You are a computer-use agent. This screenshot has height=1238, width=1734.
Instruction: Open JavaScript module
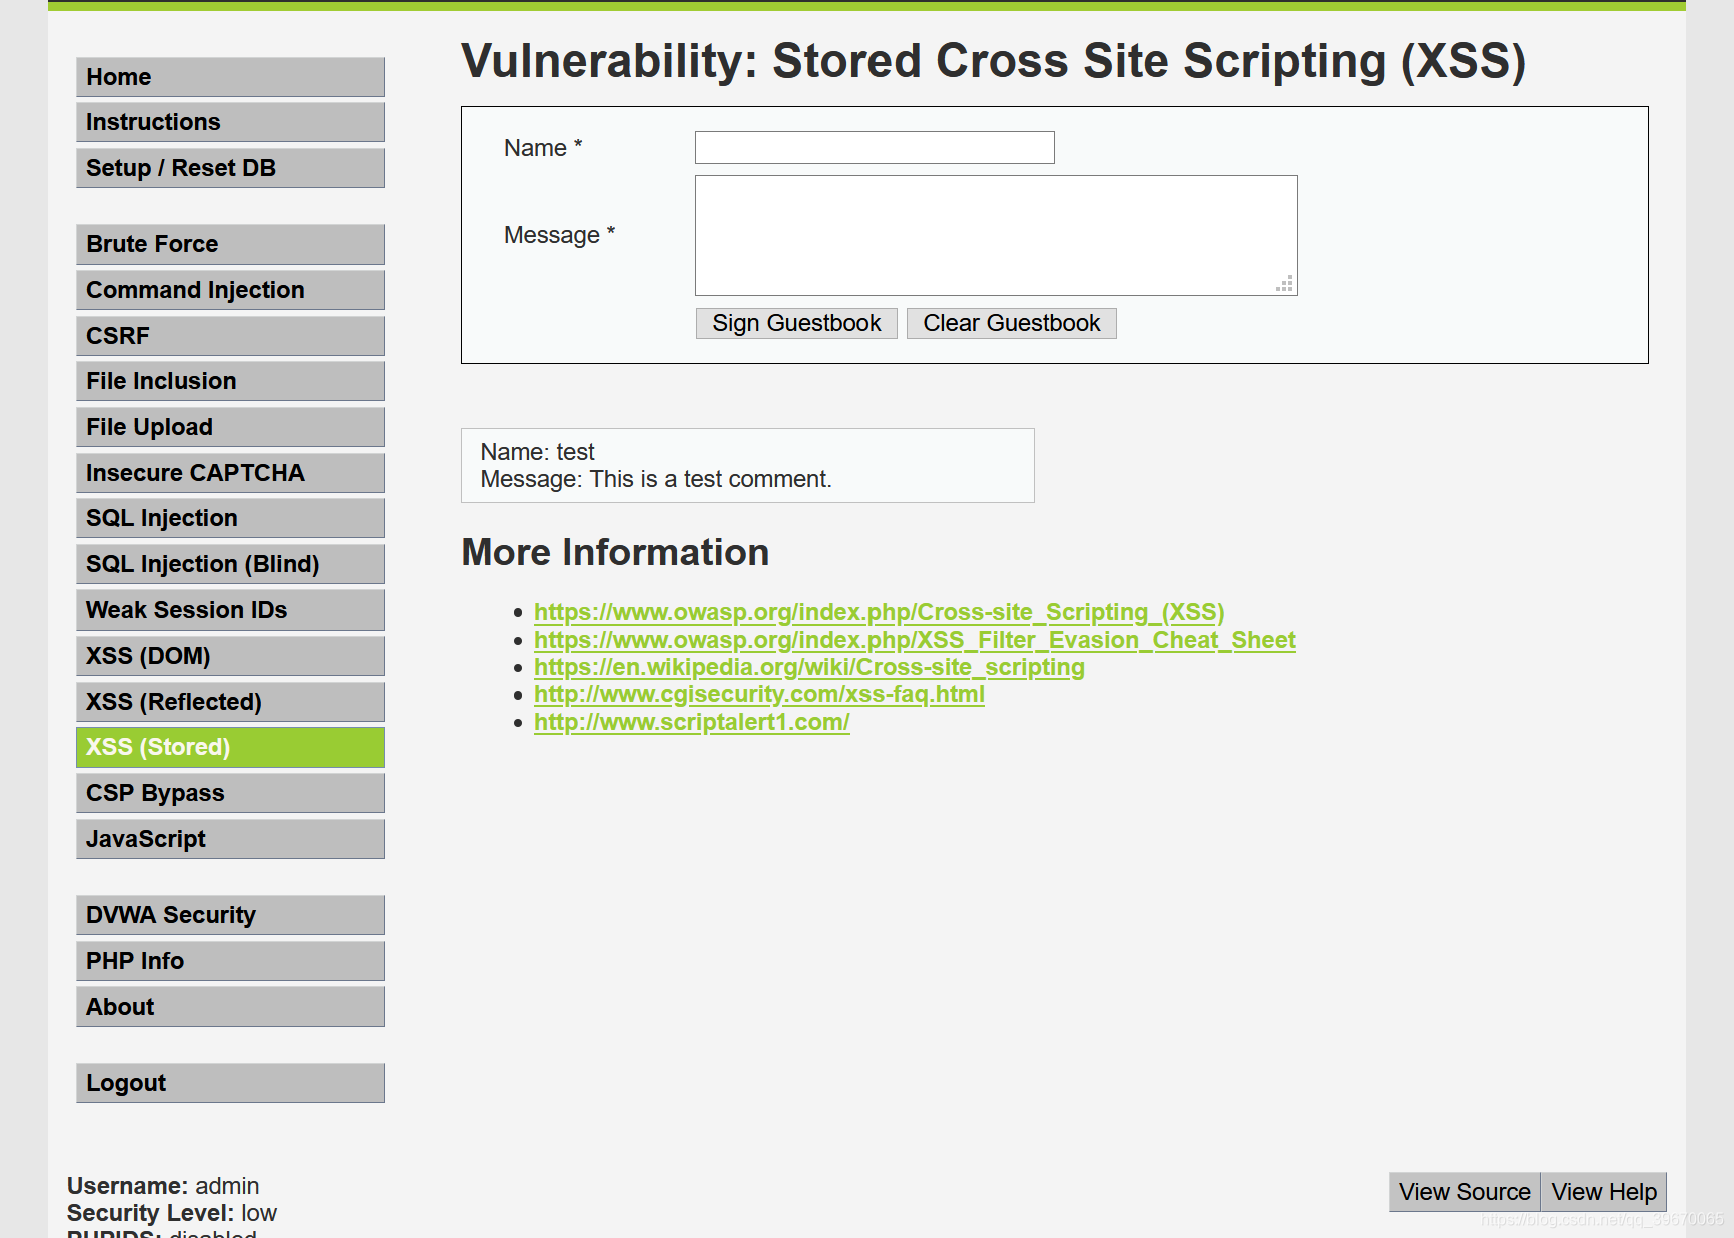[230, 839]
